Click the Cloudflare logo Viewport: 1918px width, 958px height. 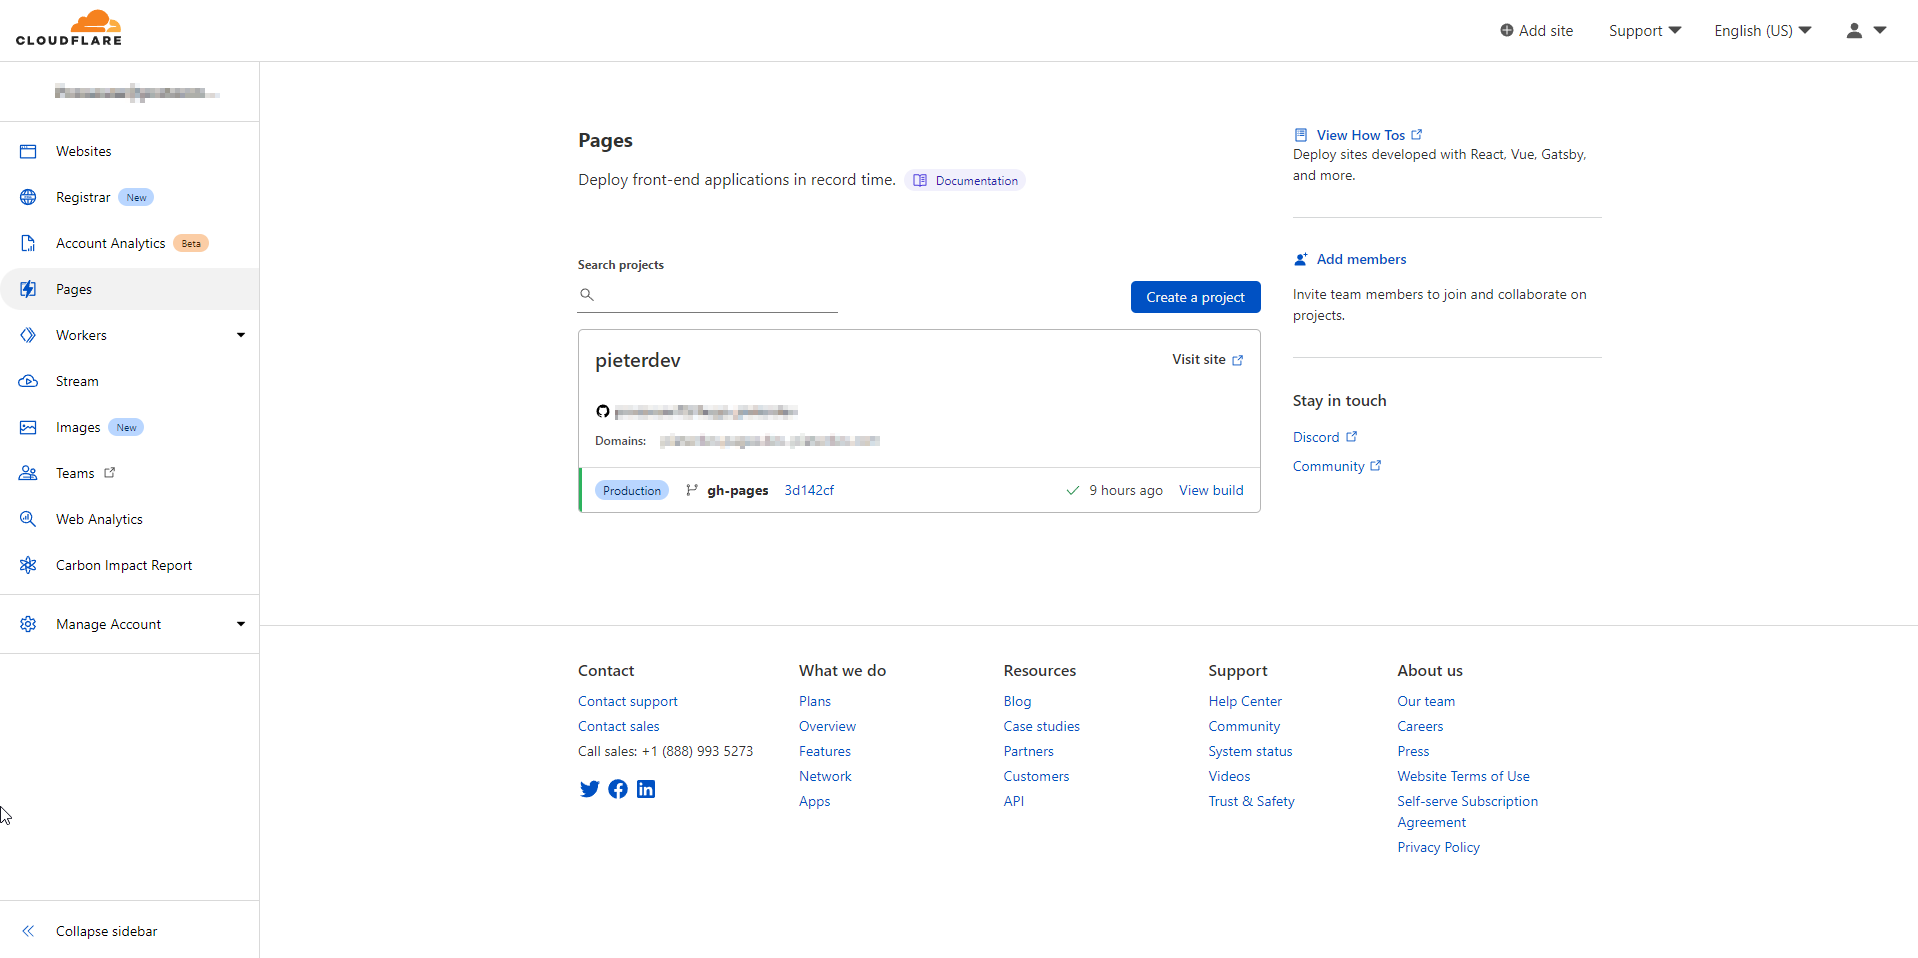(69, 28)
